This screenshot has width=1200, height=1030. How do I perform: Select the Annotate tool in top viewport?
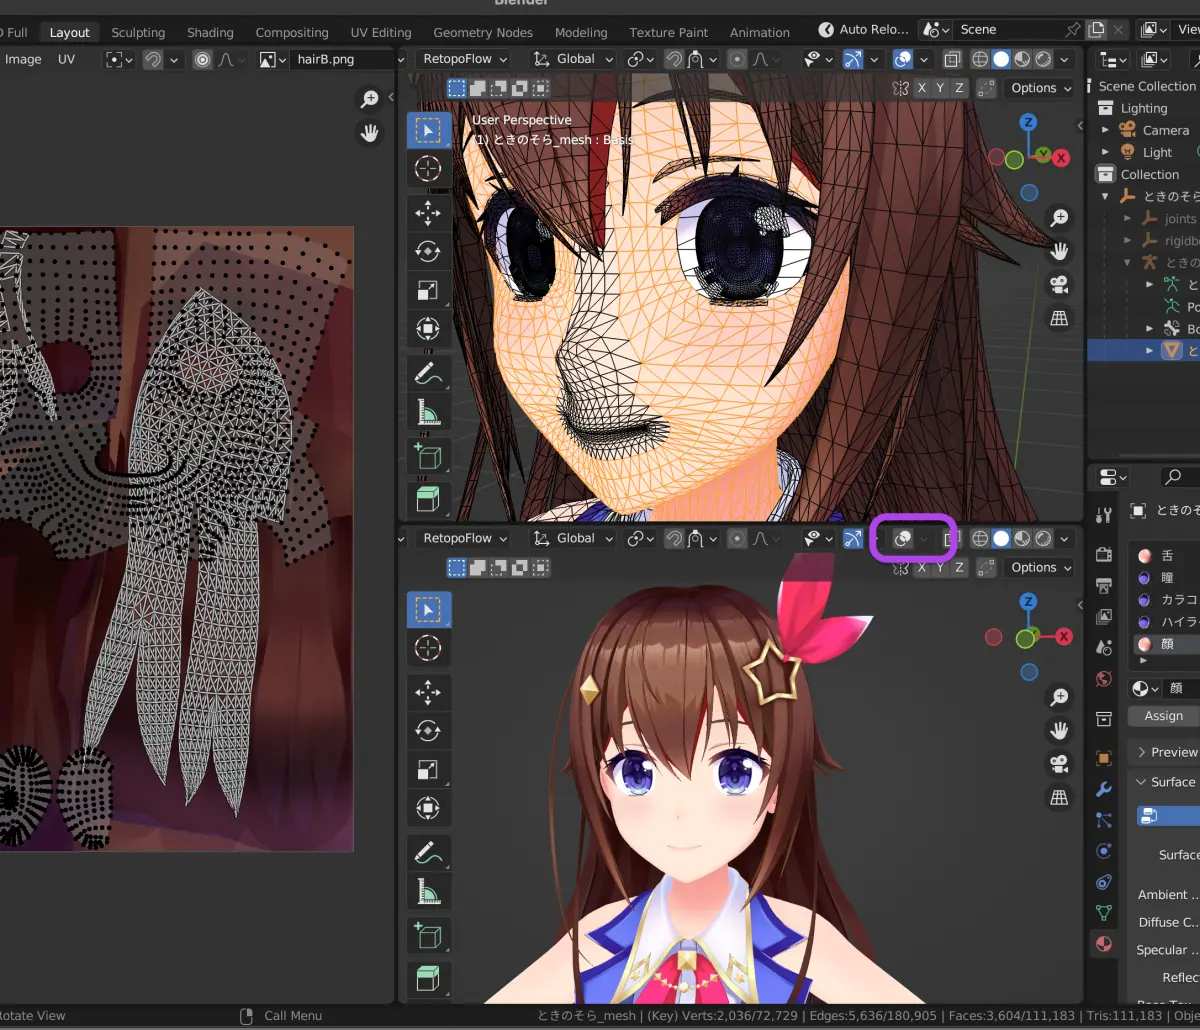(x=428, y=374)
